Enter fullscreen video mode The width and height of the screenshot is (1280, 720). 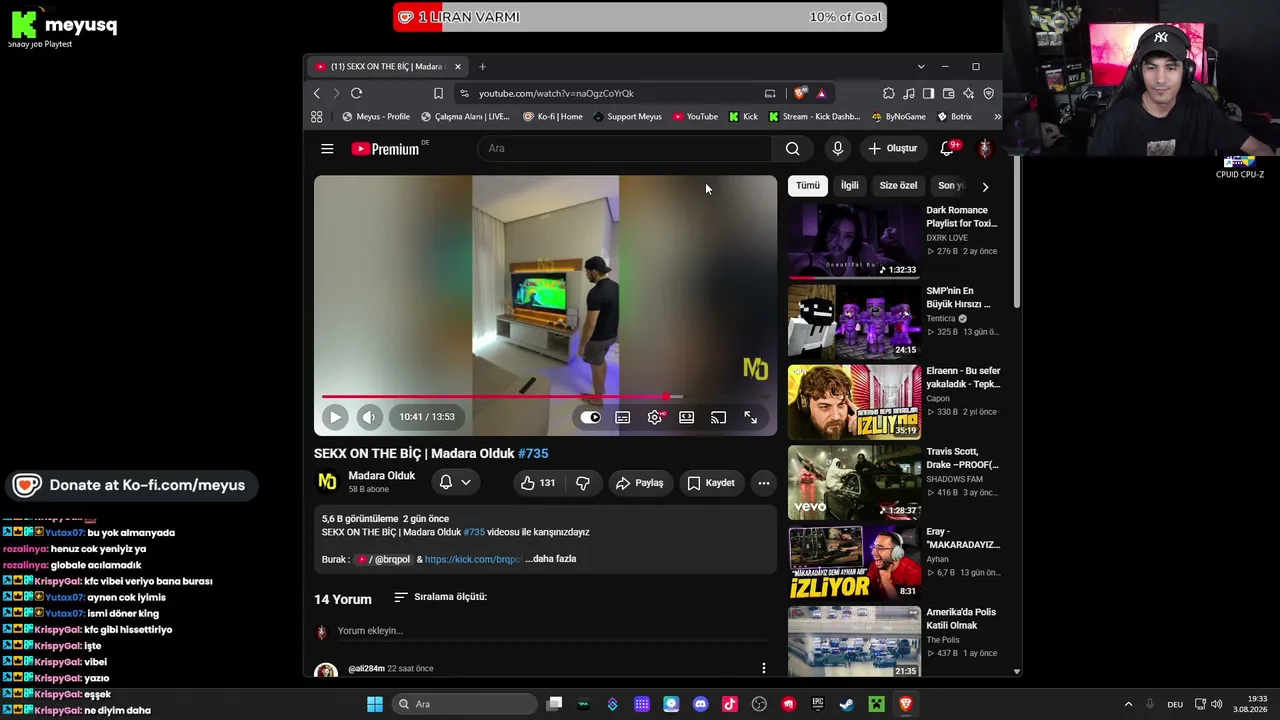point(751,417)
